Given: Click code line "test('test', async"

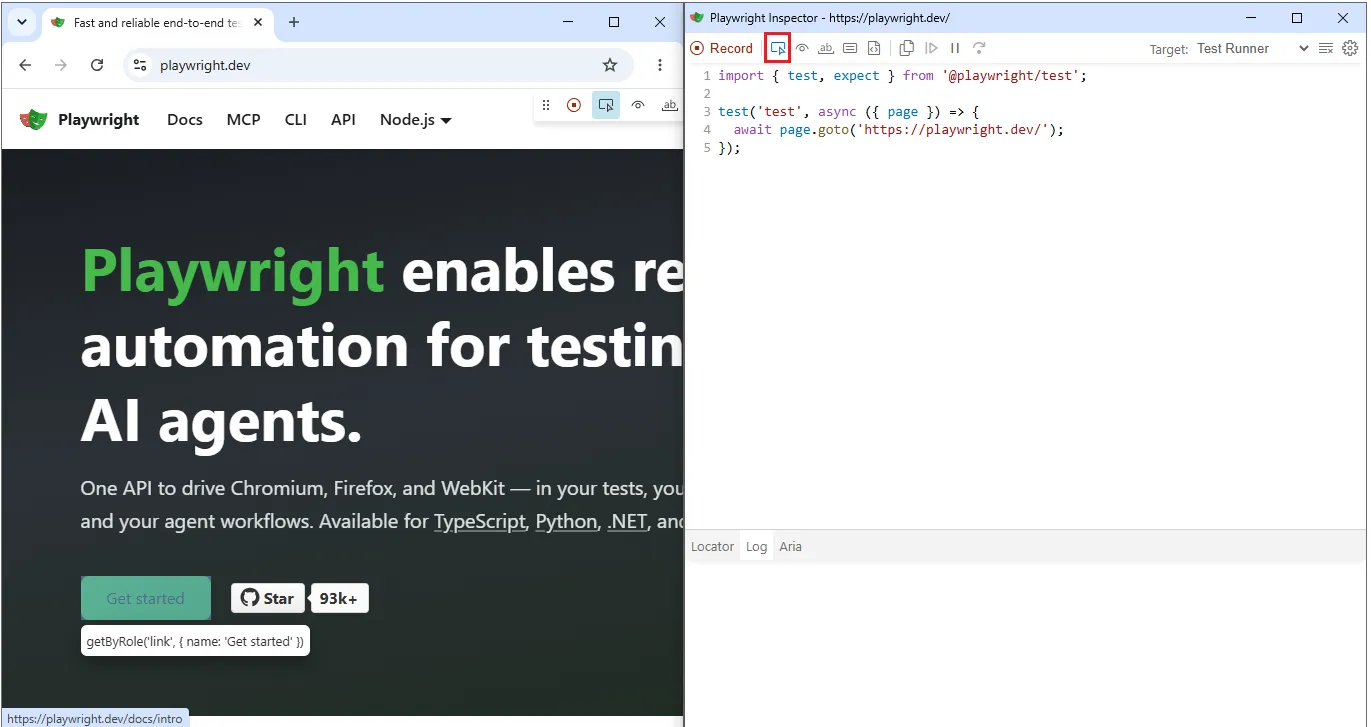Looking at the screenshot, I should 848,112.
